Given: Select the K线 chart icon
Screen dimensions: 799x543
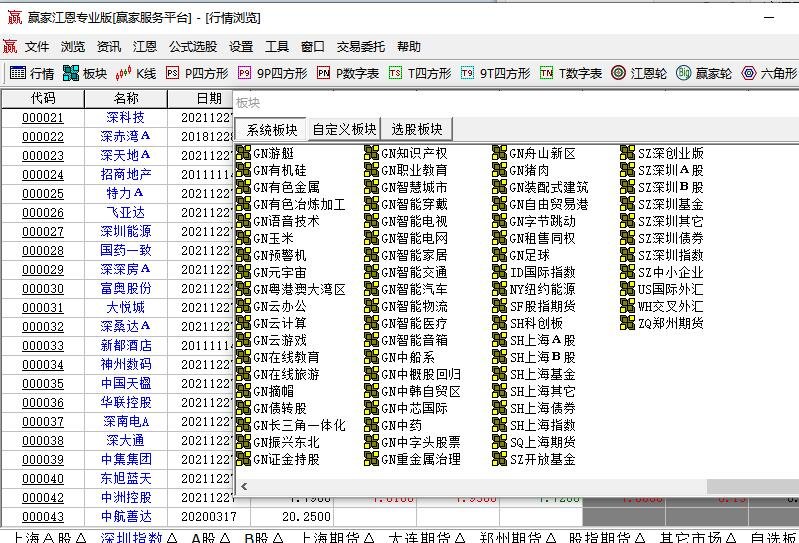Looking at the screenshot, I should coord(137,73).
